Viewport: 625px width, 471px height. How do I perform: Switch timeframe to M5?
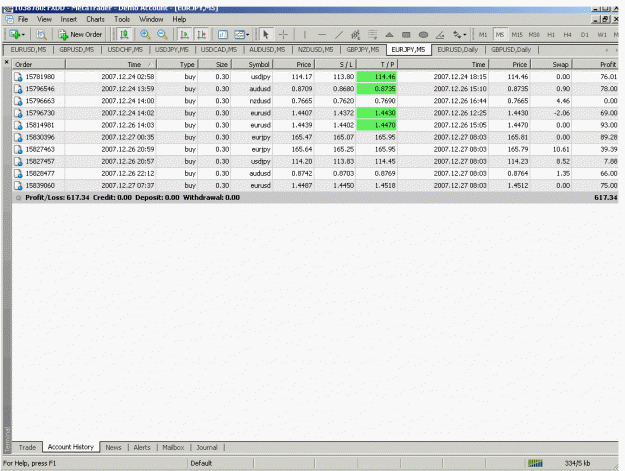pos(500,35)
